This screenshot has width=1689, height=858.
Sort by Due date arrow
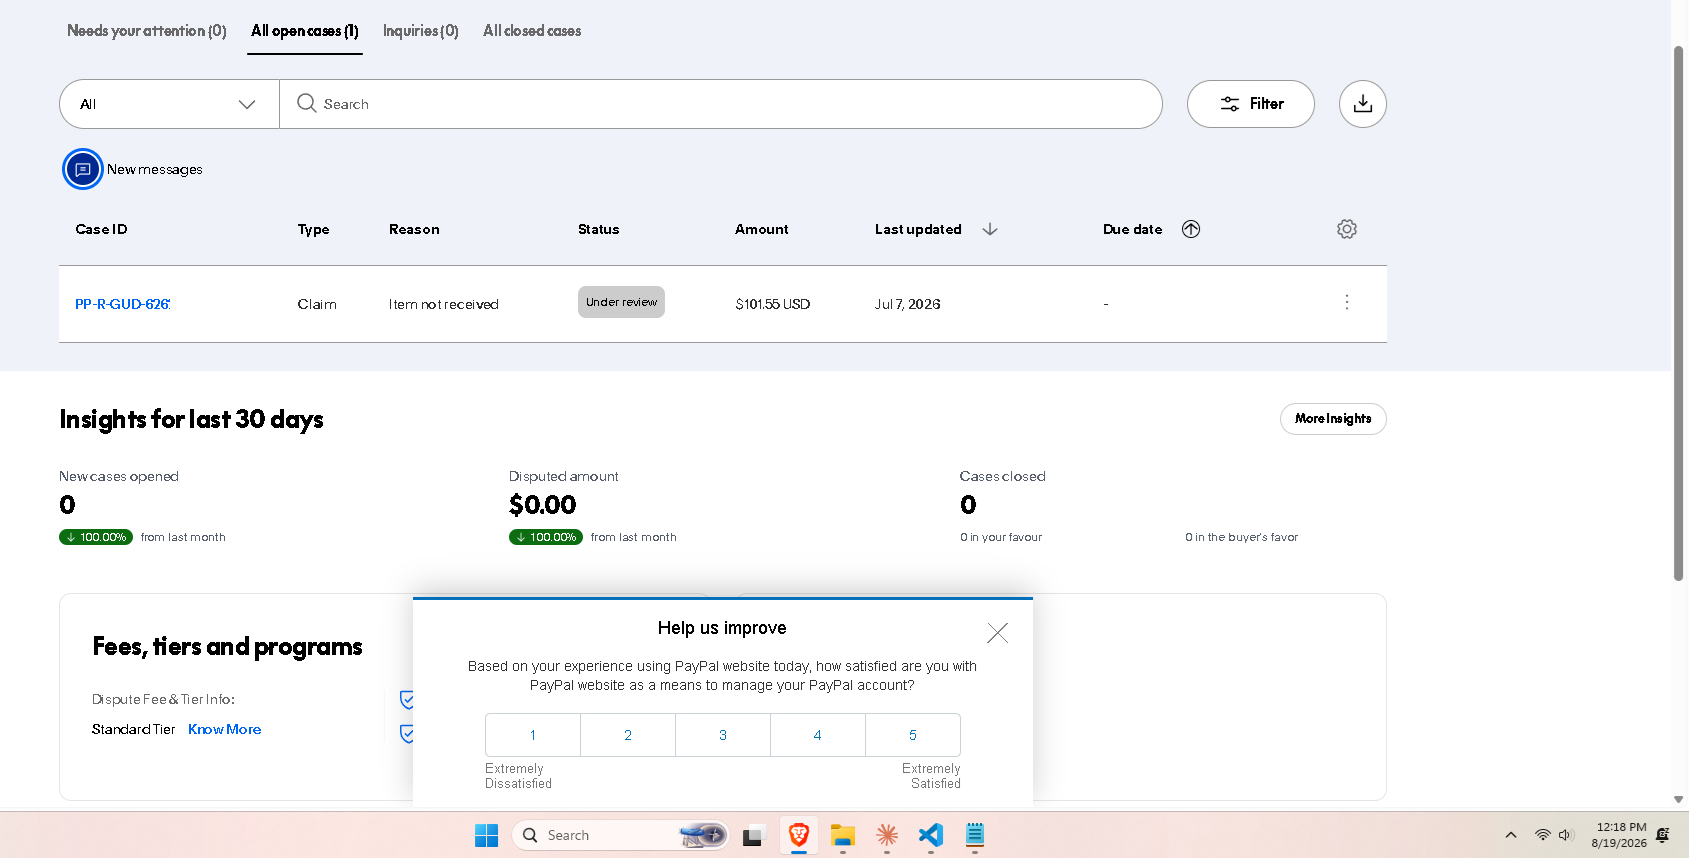pos(1191,229)
